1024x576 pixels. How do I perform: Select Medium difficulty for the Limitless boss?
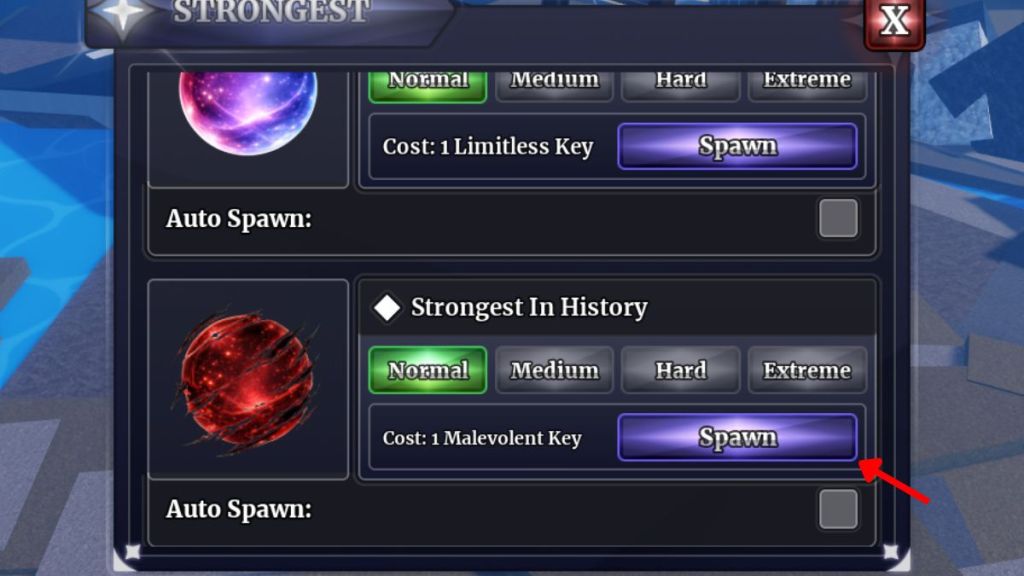tap(554, 80)
